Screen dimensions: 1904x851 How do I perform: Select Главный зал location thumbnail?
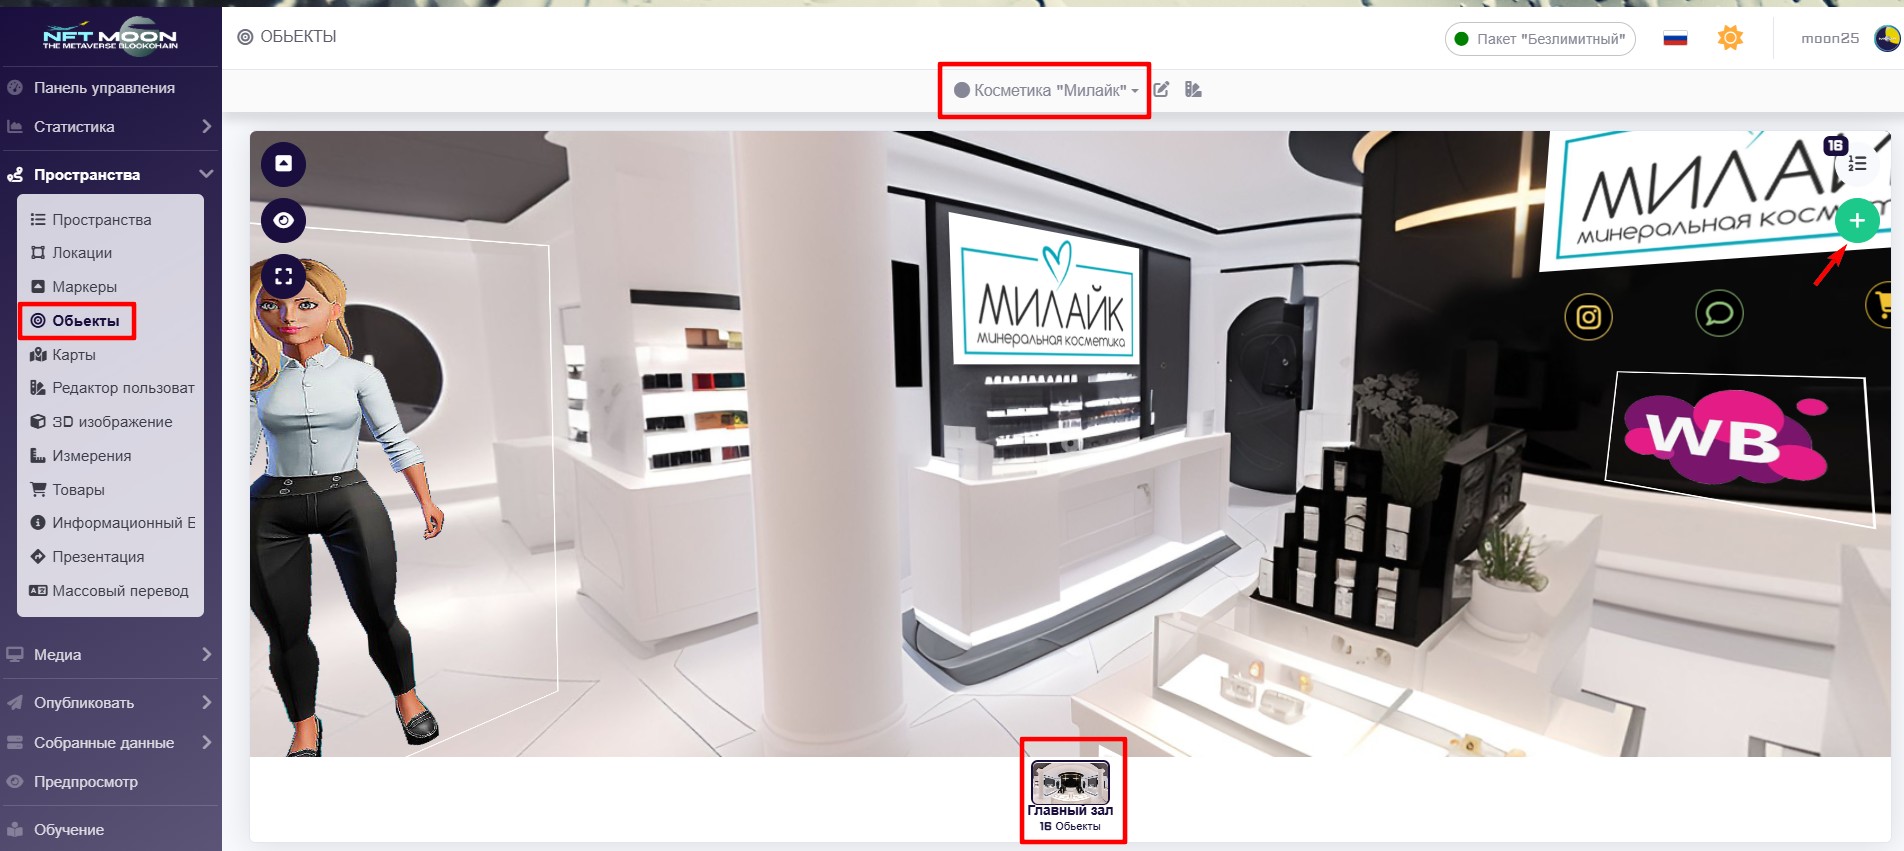coord(1070,781)
